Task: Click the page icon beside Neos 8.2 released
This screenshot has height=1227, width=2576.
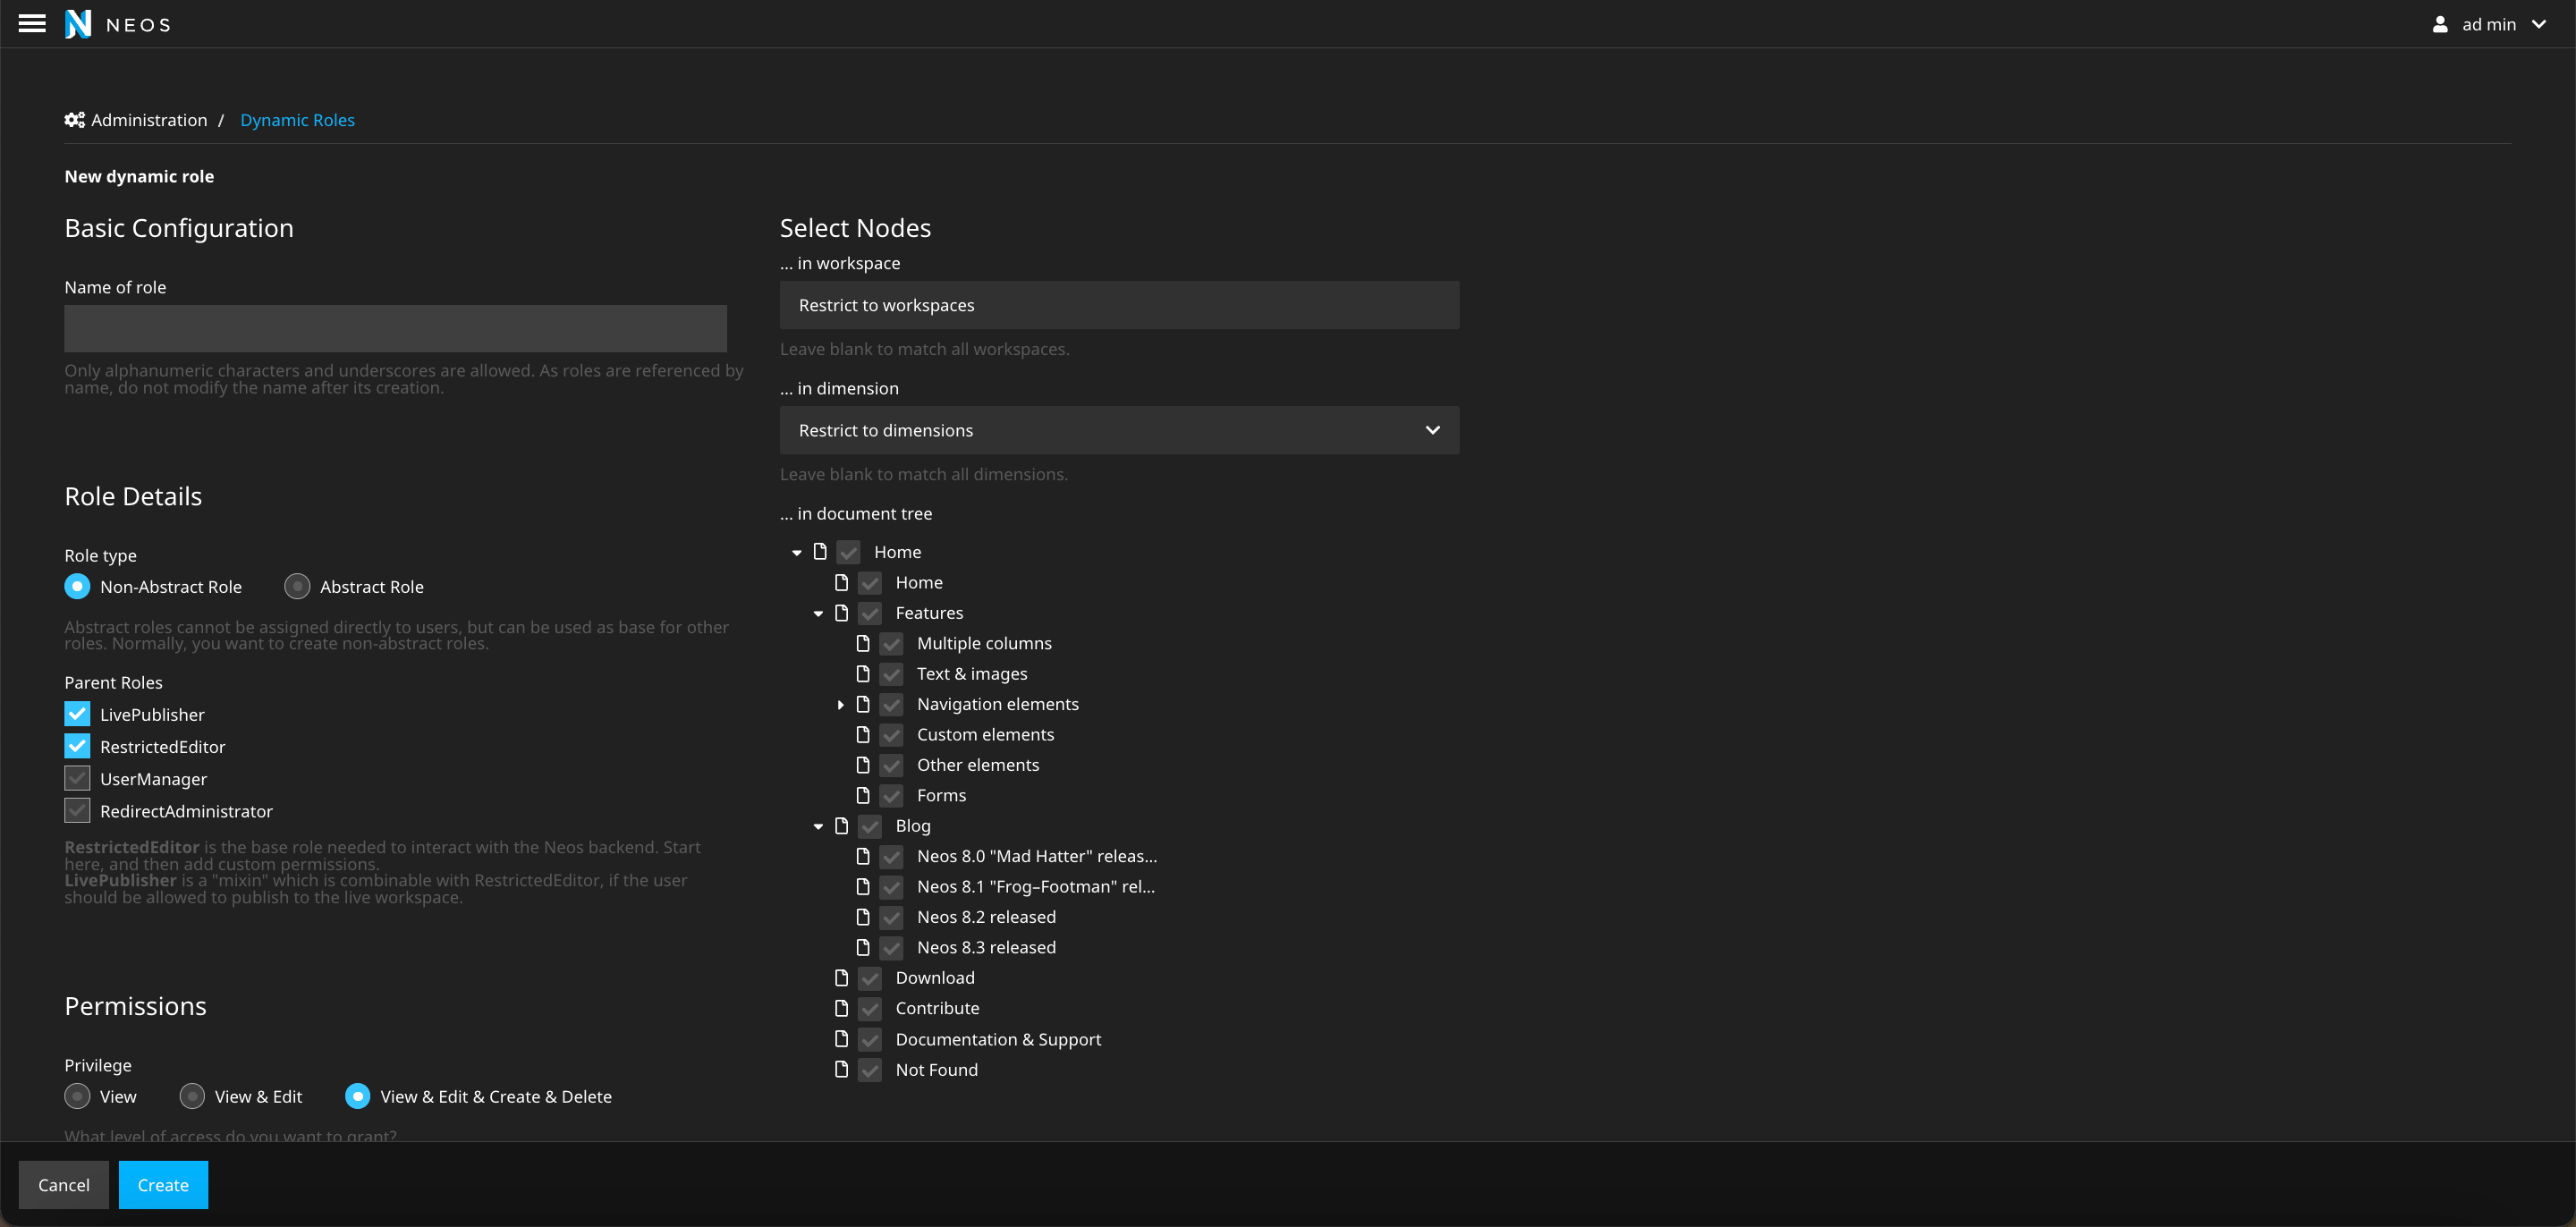Action: coord(863,916)
